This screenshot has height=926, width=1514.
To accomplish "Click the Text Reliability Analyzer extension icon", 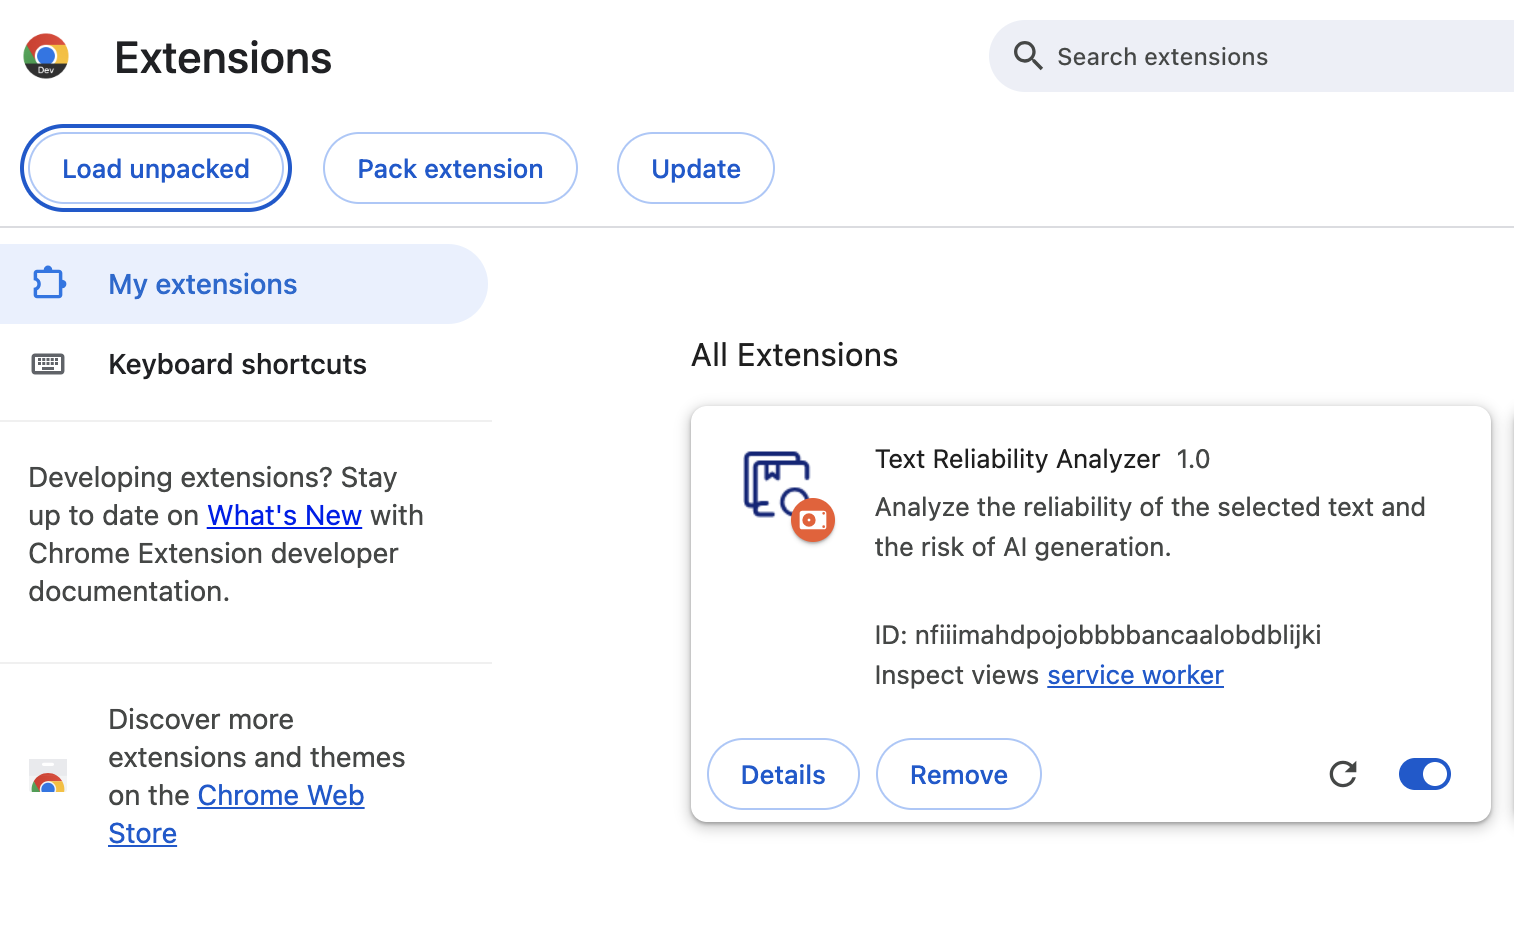I will click(788, 496).
